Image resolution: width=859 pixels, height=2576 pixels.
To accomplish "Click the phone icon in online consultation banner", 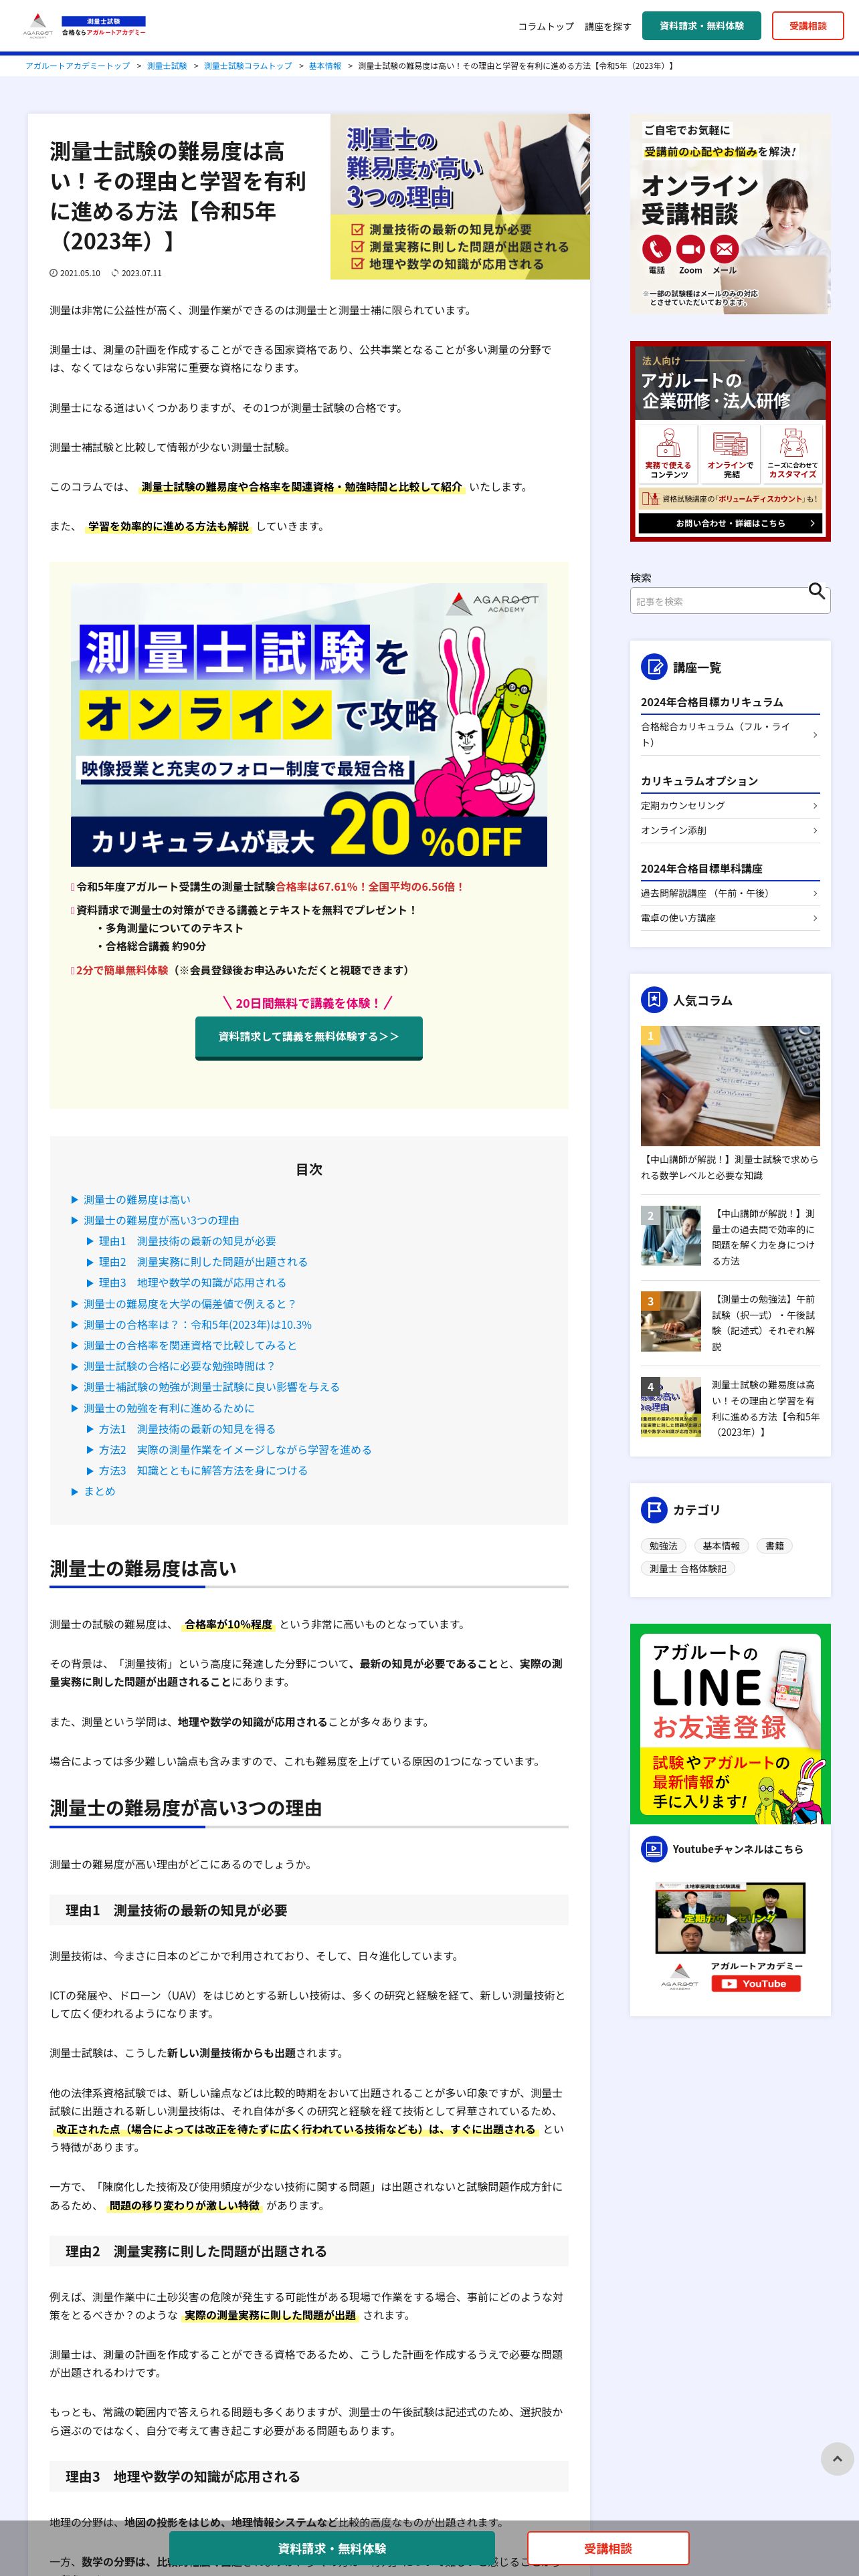I will 656,249.
